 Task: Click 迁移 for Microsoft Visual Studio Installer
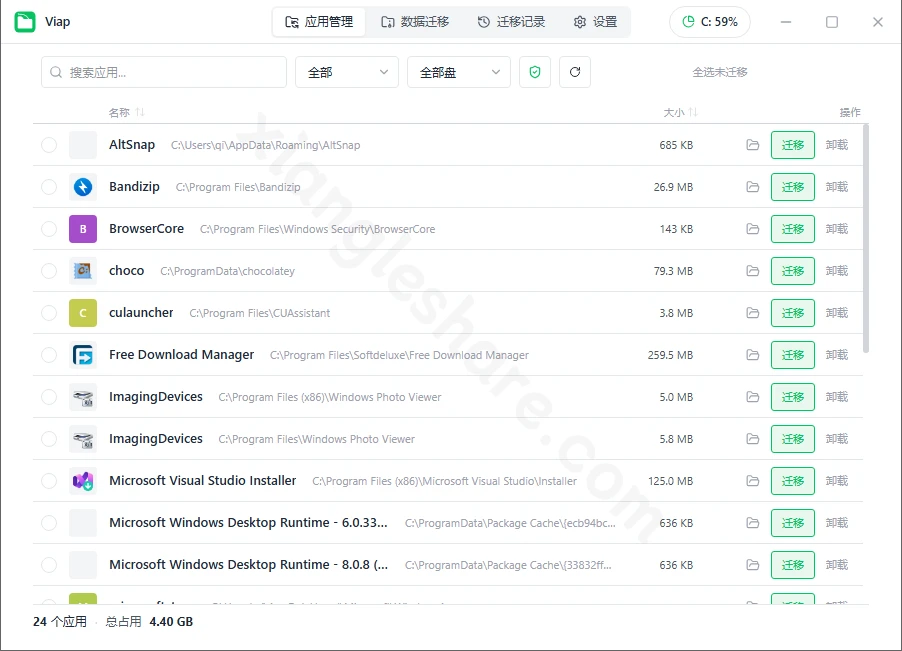click(793, 481)
